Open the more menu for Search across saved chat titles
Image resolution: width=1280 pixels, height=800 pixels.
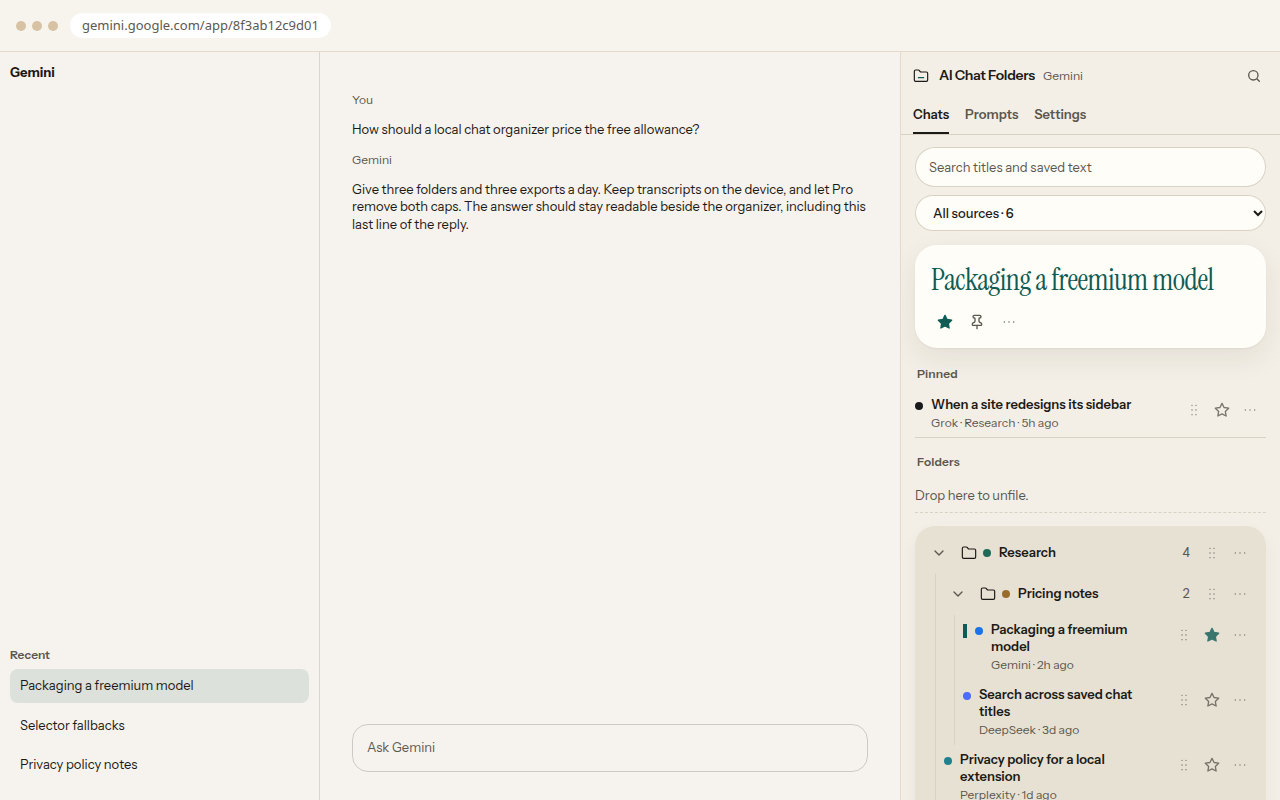click(x=1240, y=700)
